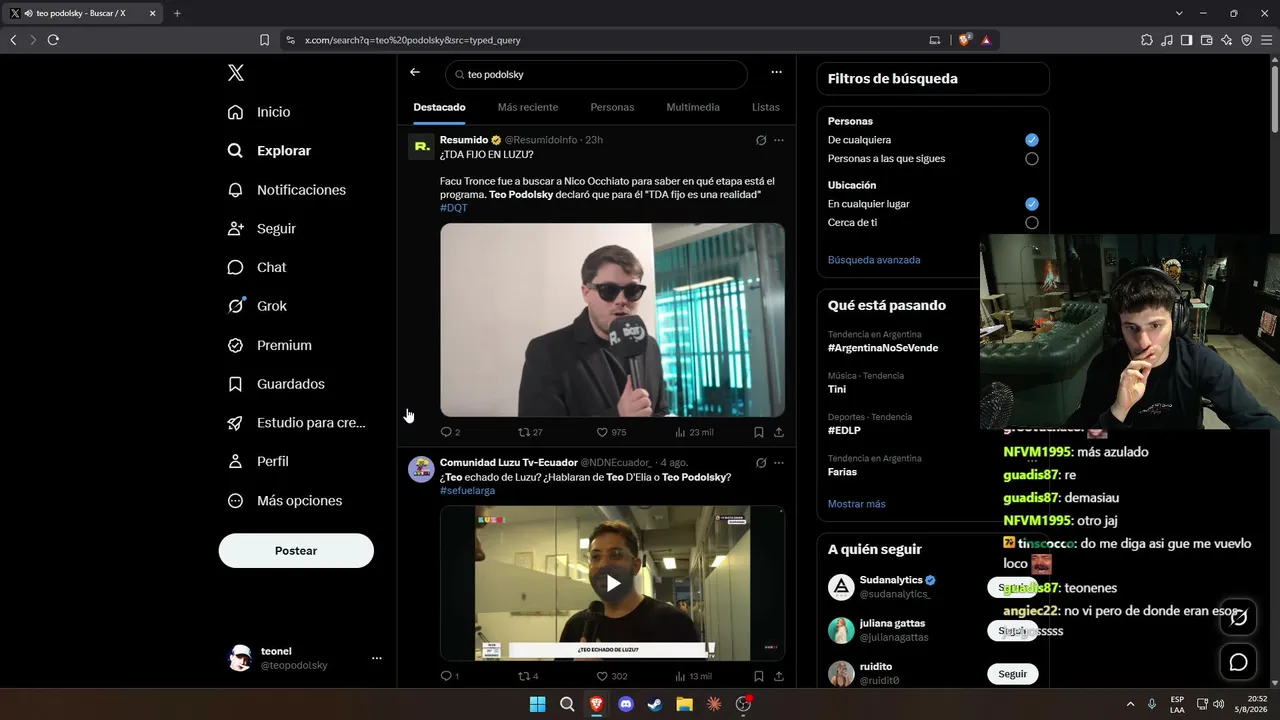Bookmark this page in the browser

click(264, 40)
